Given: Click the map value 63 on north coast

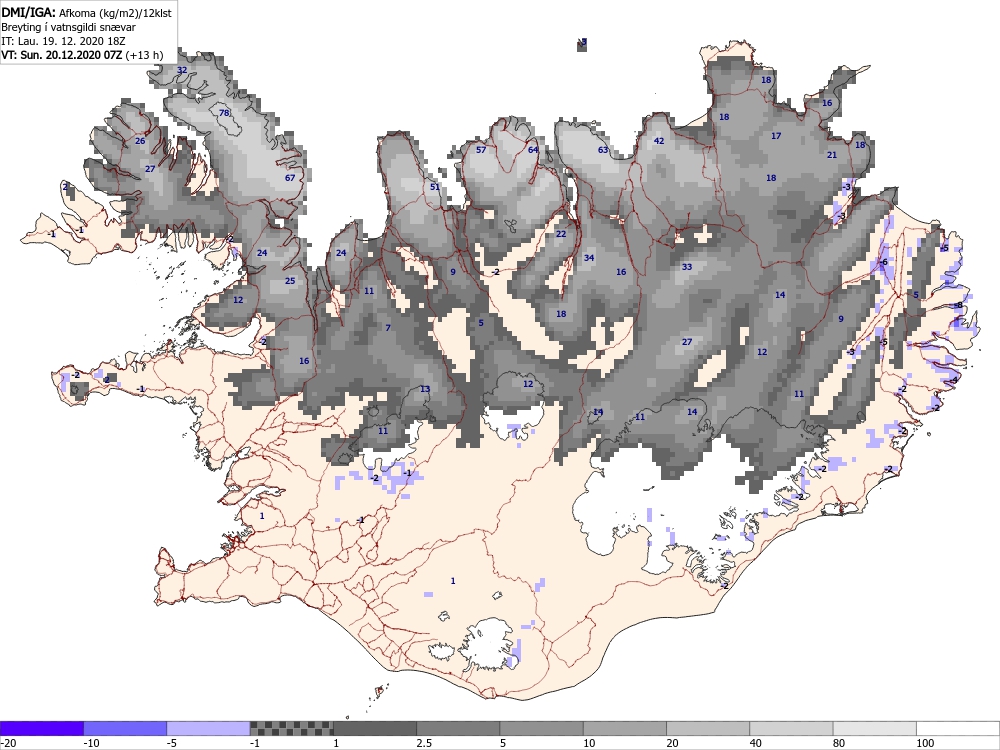Looking at the screenshot, I should click(603, 150).
